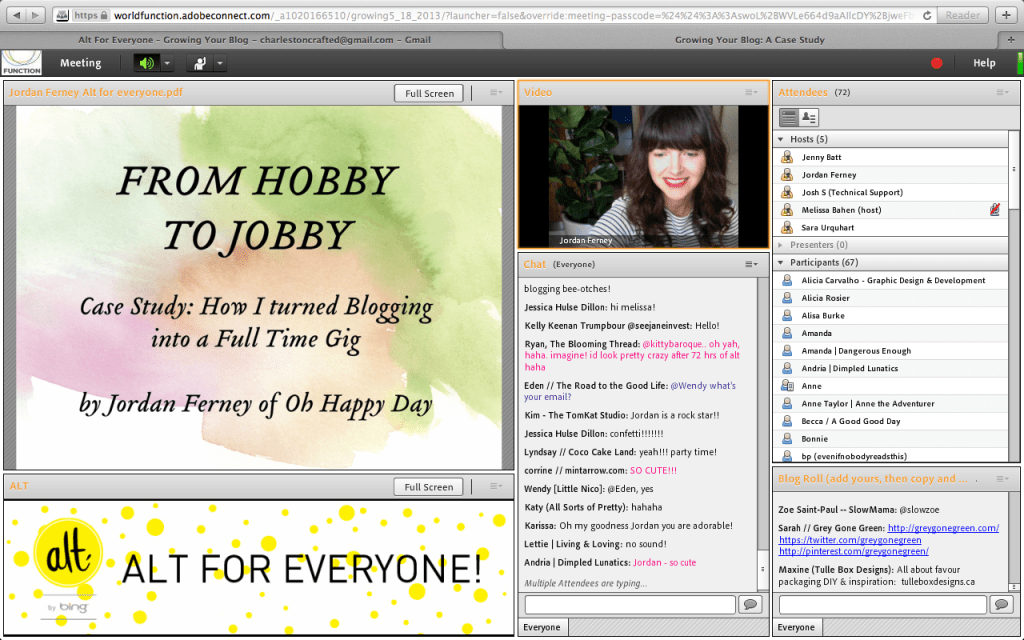Open the twitter.com/greygonegreen link
This screenshot has height=640, width=1024.
tap(850, 540)
